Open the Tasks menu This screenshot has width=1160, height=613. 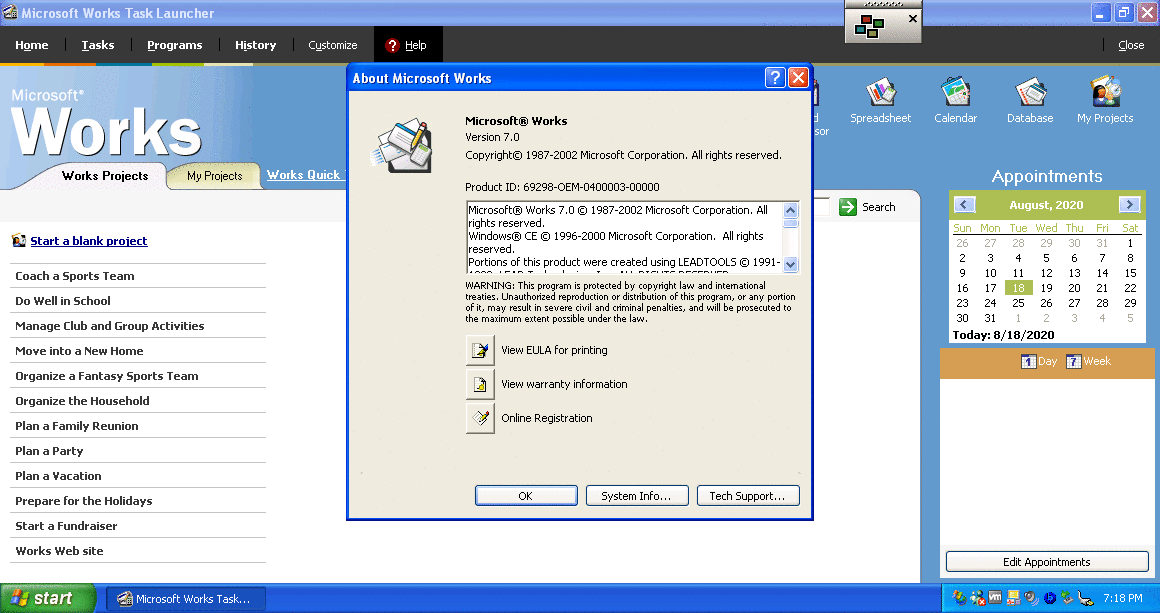98,45
